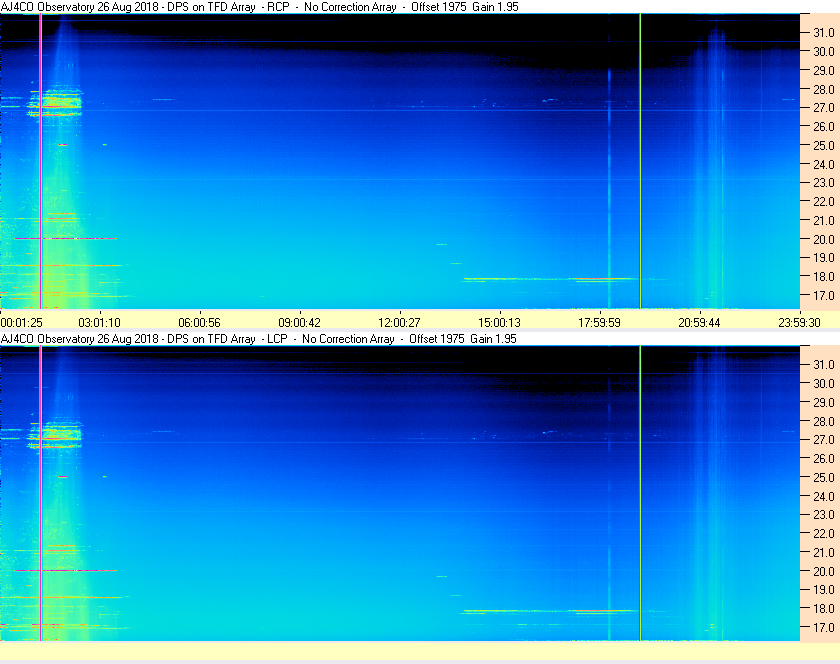840x664 pixels.
Task: Click 18.0 frequency label in RCP panel
Action: (x=824, y=277)
